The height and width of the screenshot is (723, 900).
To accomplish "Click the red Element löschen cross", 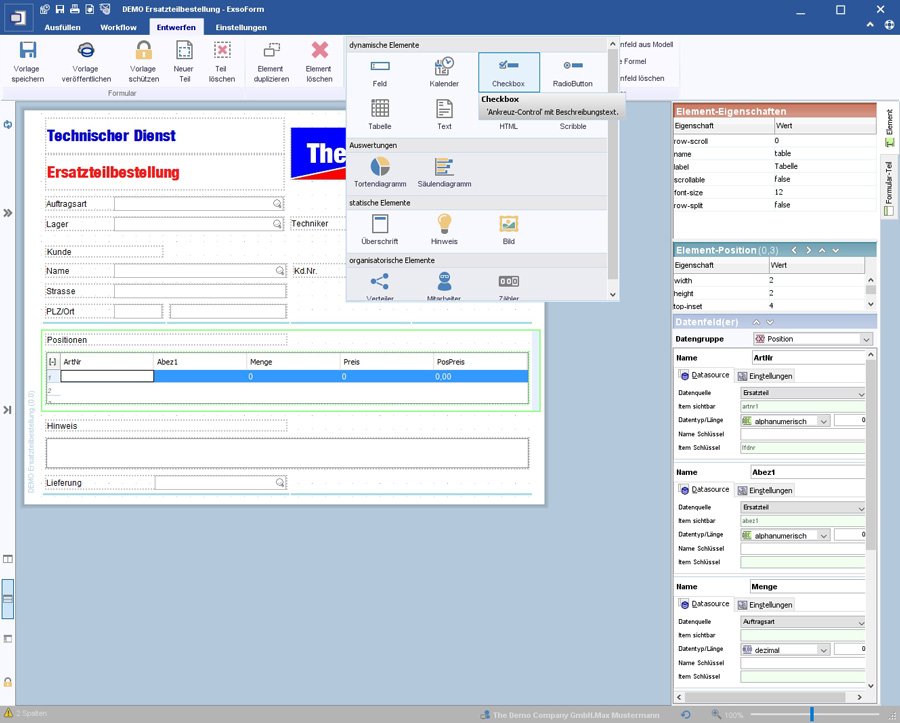I will (x=320, y=50).
